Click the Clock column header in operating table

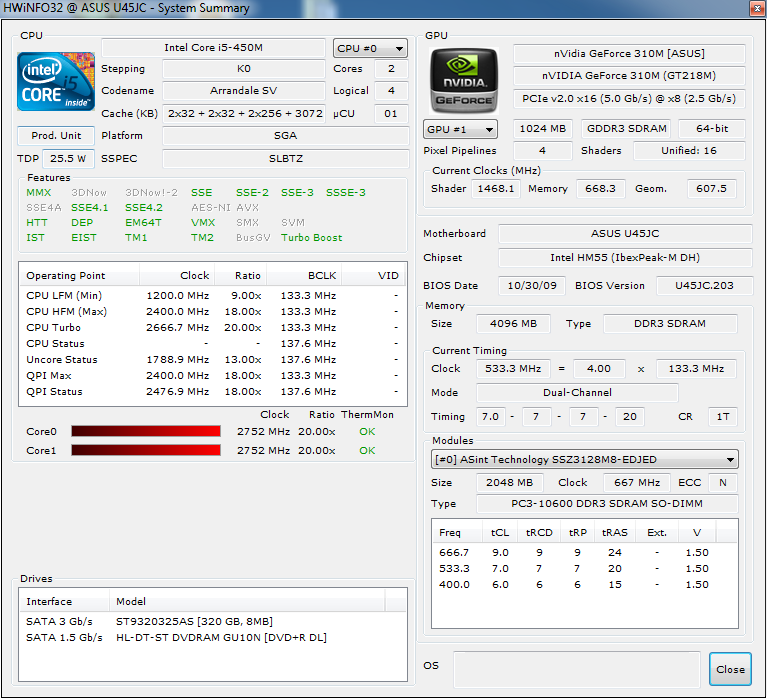(177, 275)
